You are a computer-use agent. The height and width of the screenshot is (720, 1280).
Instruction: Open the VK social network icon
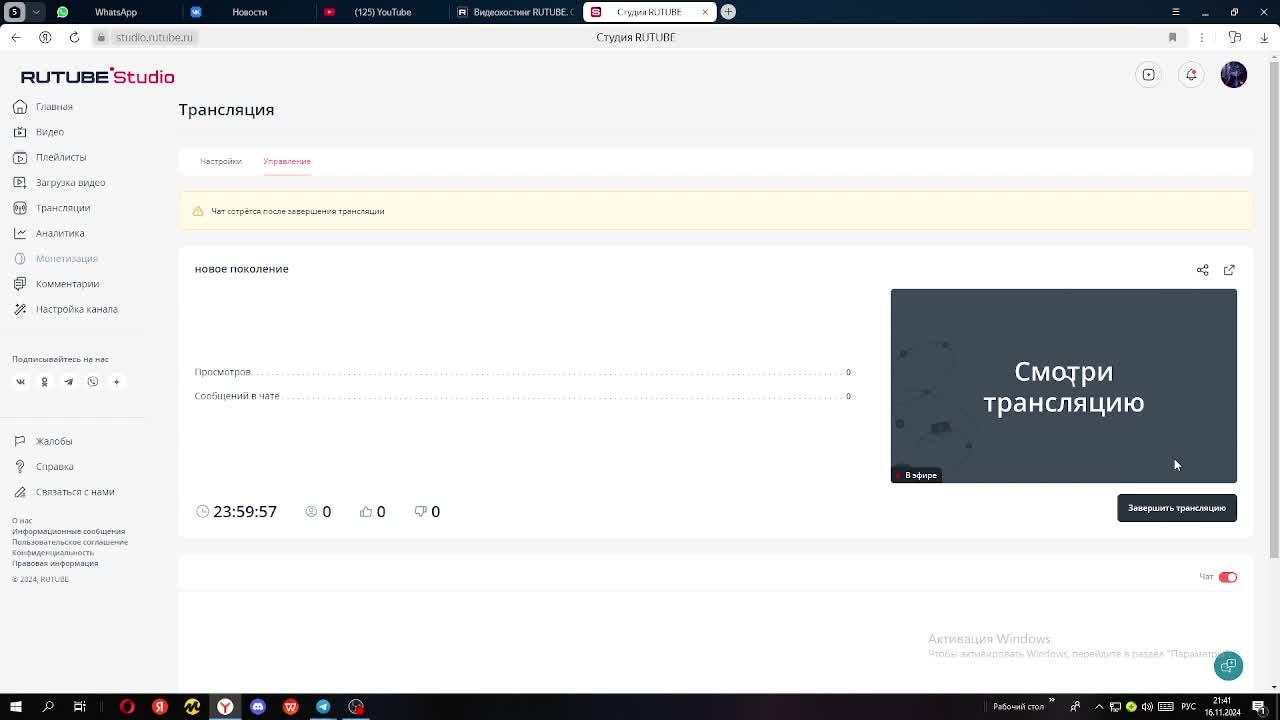[20, 382]
